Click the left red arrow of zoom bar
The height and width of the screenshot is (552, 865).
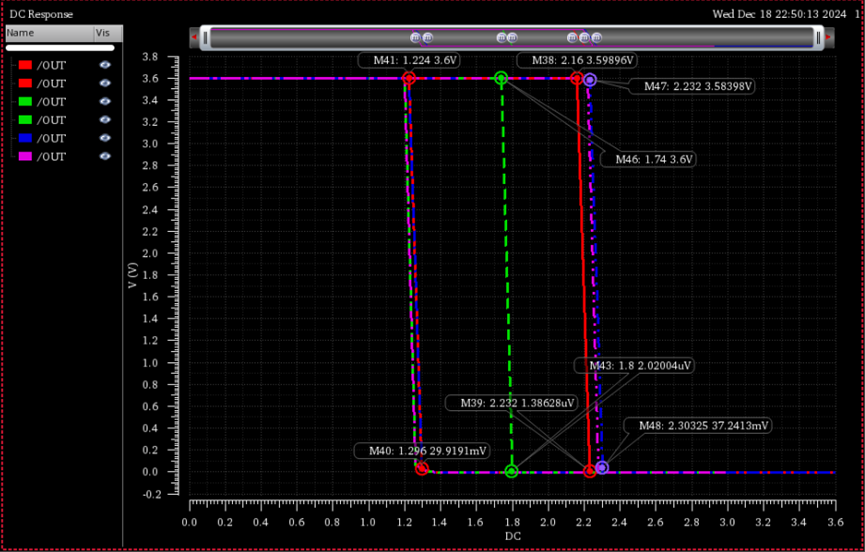194,37
